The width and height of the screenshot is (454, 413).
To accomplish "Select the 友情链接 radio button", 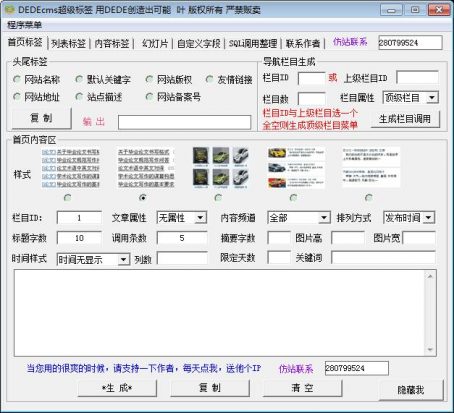I will pyautogui.click(x=229, y=79).
